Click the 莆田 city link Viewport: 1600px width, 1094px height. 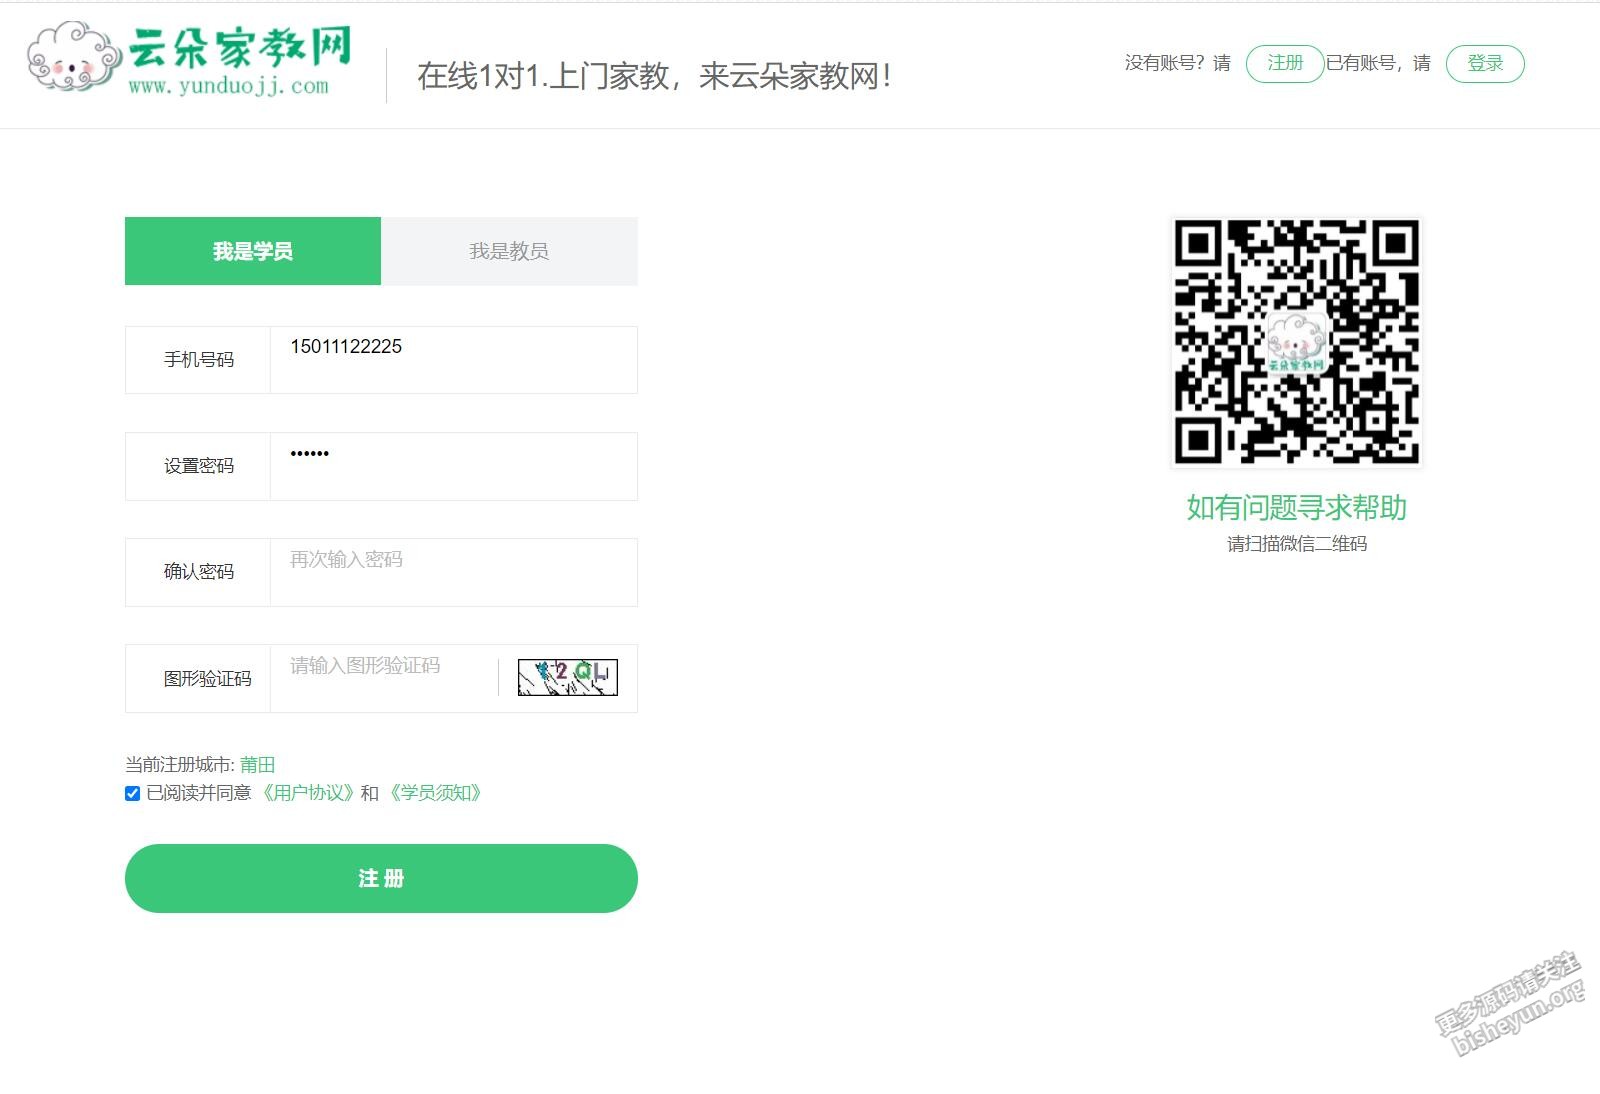coord(257,765)
